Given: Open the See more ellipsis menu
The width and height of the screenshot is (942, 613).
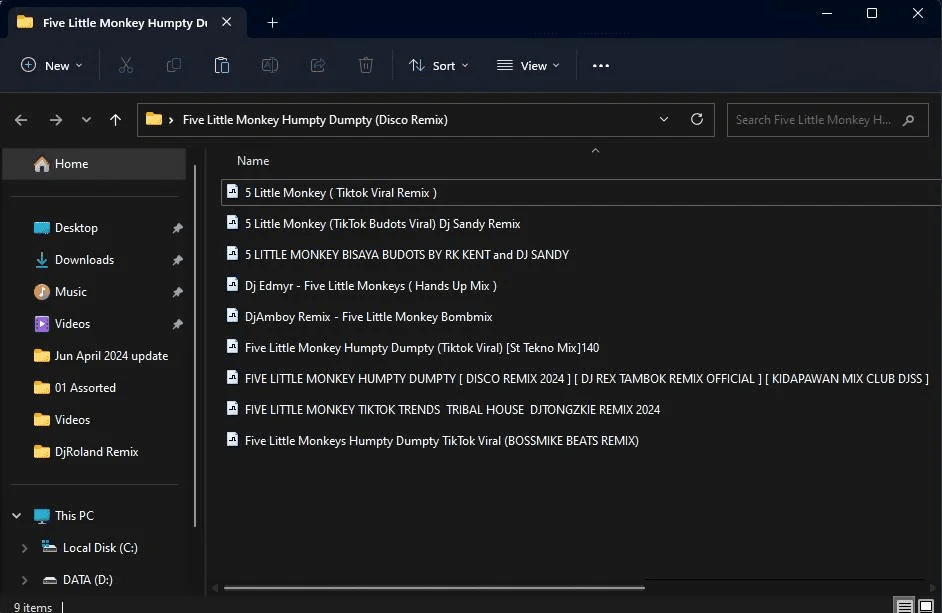Looking at the screenshot, I should click(601, 66).
